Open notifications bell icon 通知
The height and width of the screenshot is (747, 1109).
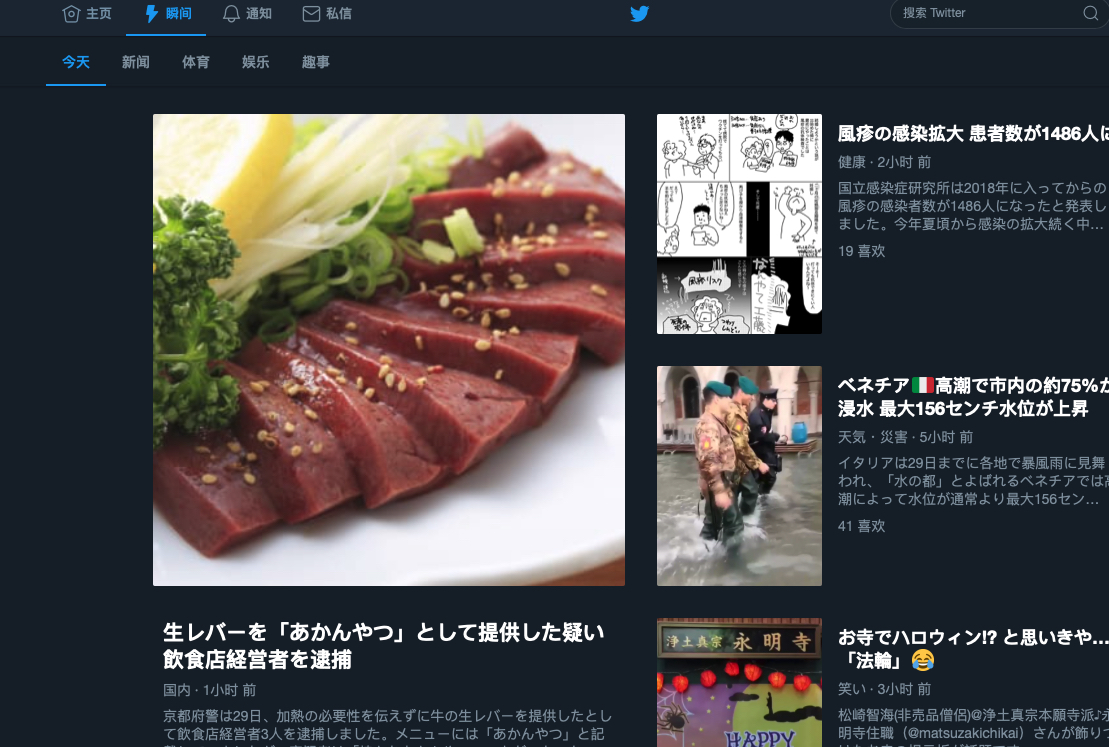pyautogui.click(x=231, y=13)
